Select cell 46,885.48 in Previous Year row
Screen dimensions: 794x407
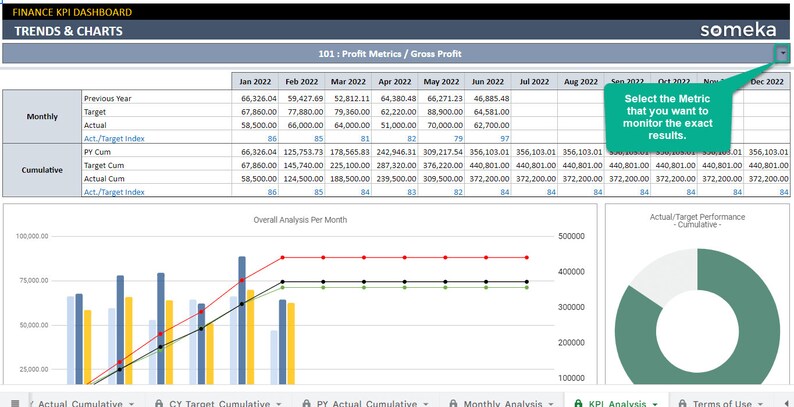pos(488,98)
